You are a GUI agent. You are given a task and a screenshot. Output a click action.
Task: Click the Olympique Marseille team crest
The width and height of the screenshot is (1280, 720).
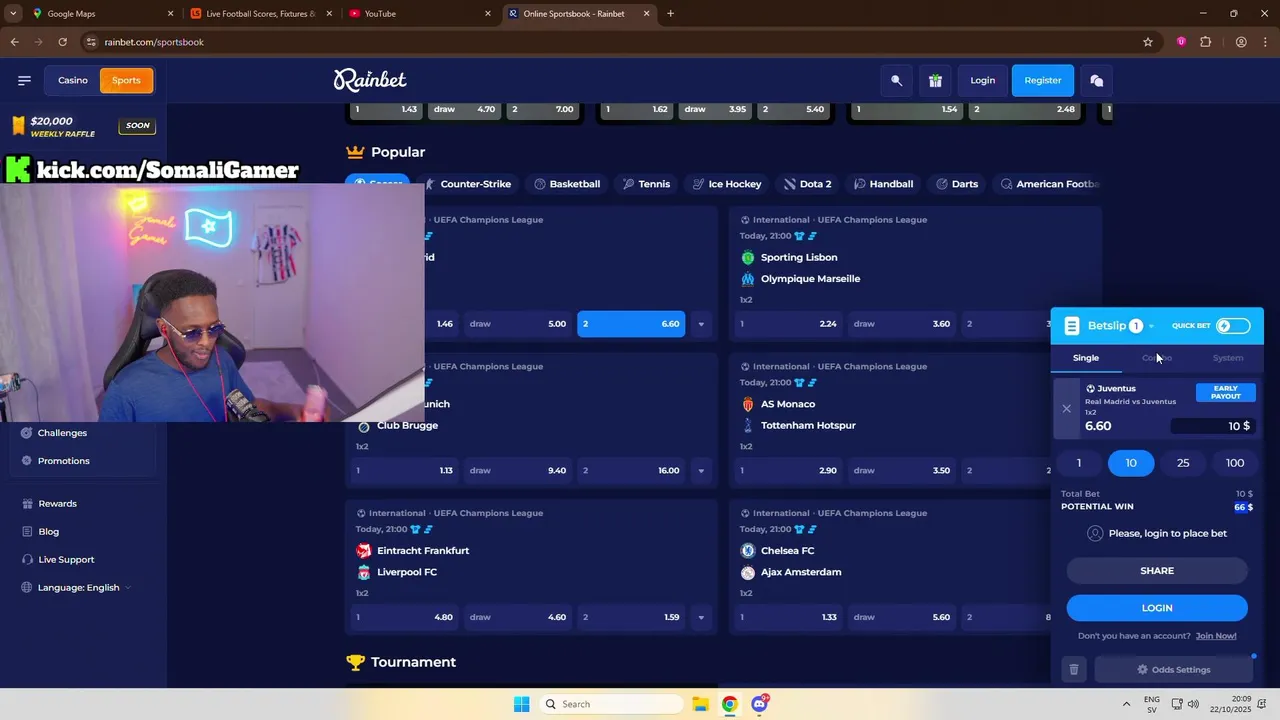coord(748,279)
